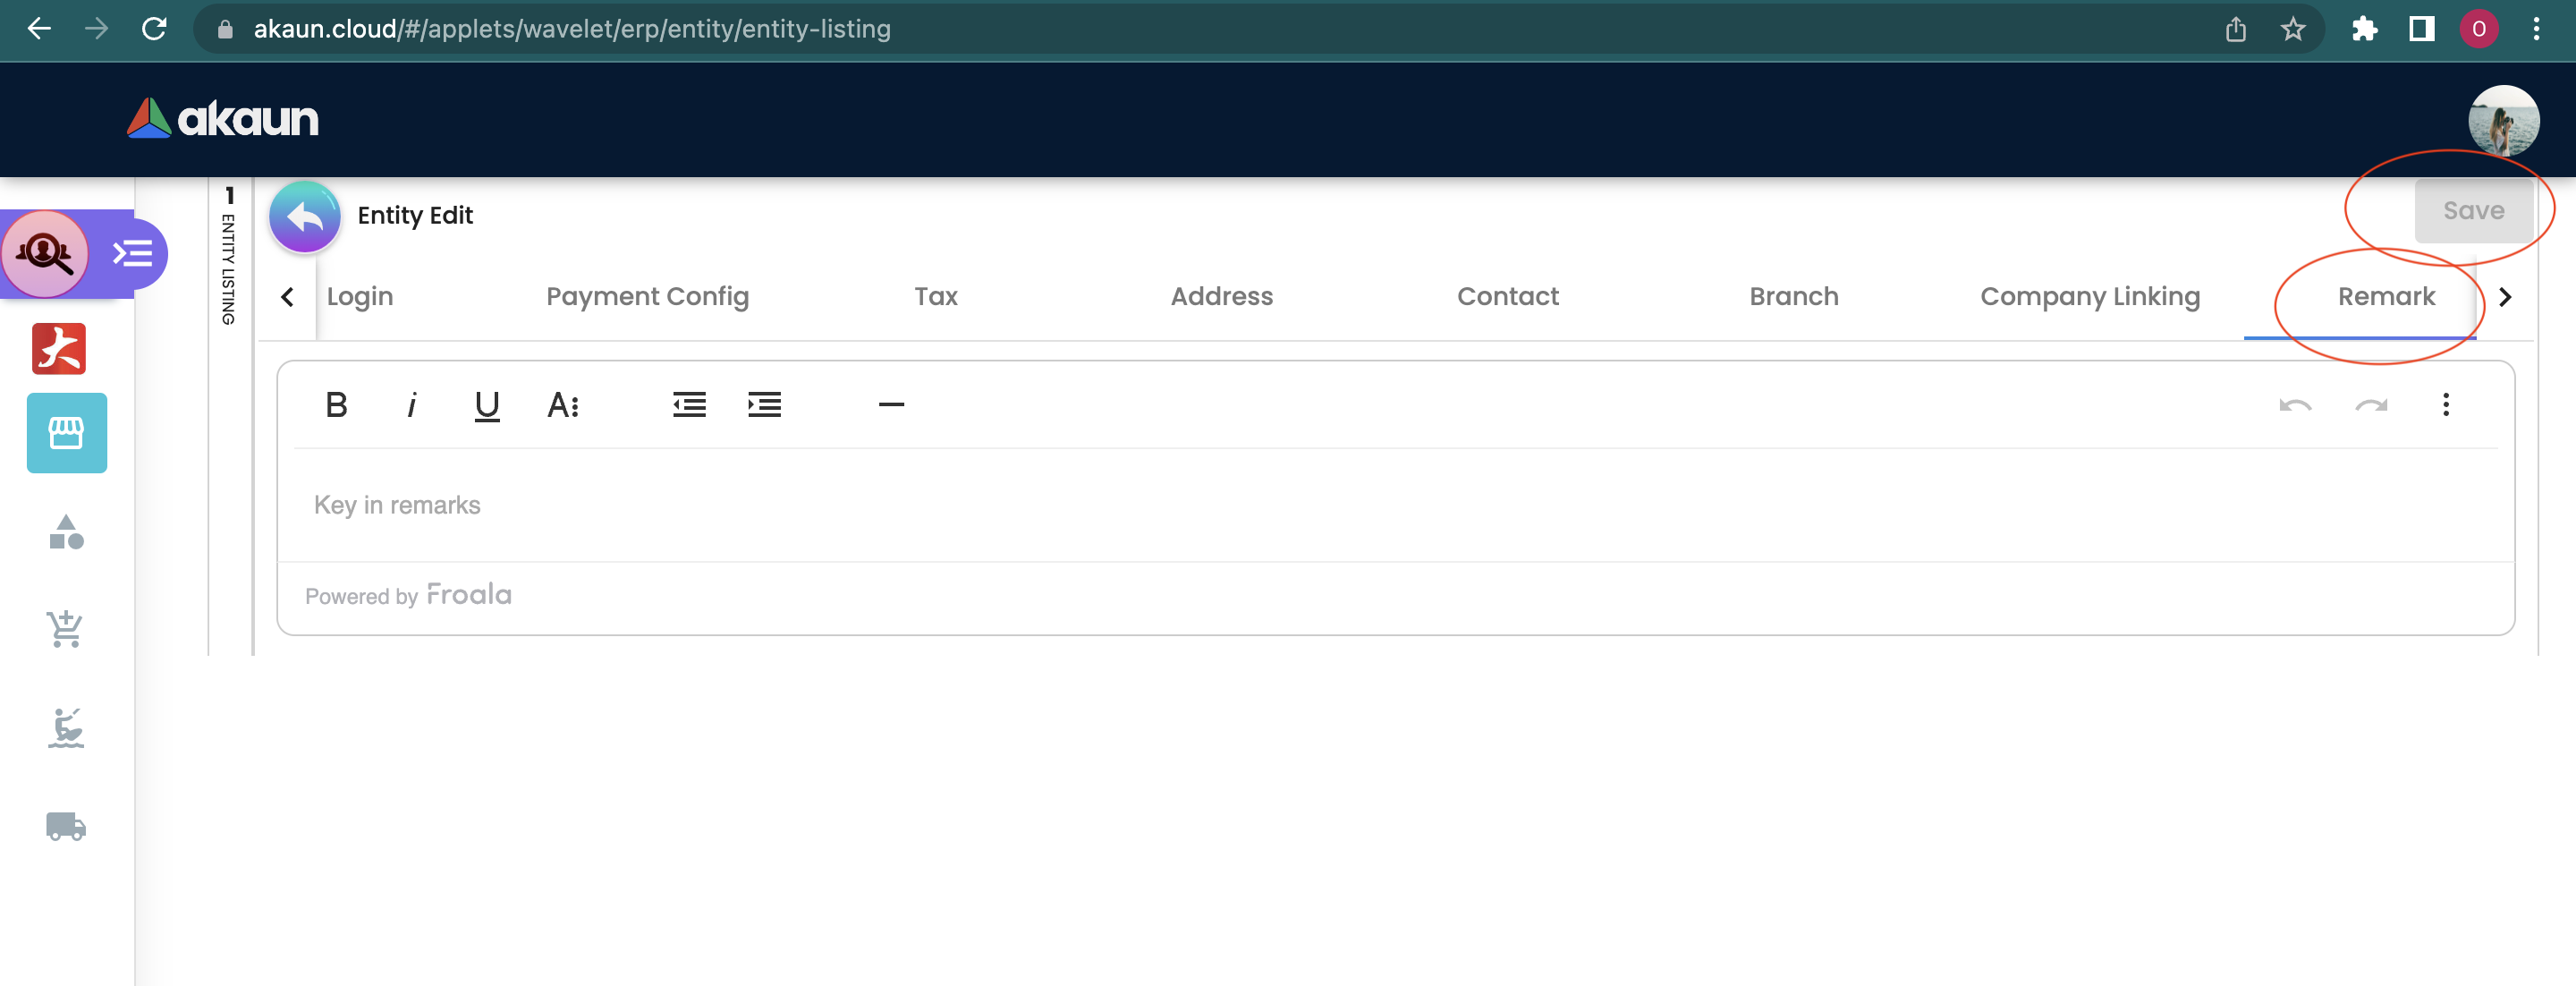Toggle underline formatting in remark editor
Screen dimensions: 2576x986
coord(487,405)
